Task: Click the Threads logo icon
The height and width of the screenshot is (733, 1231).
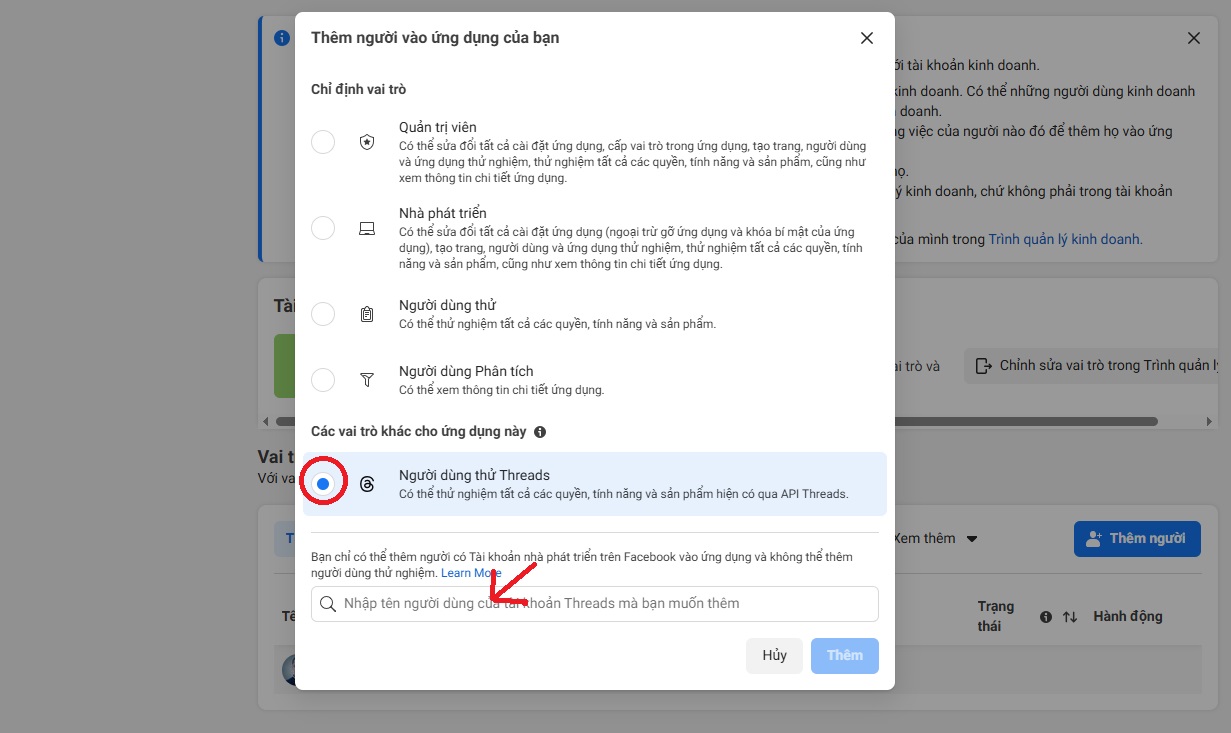Action: click(367, 484)
